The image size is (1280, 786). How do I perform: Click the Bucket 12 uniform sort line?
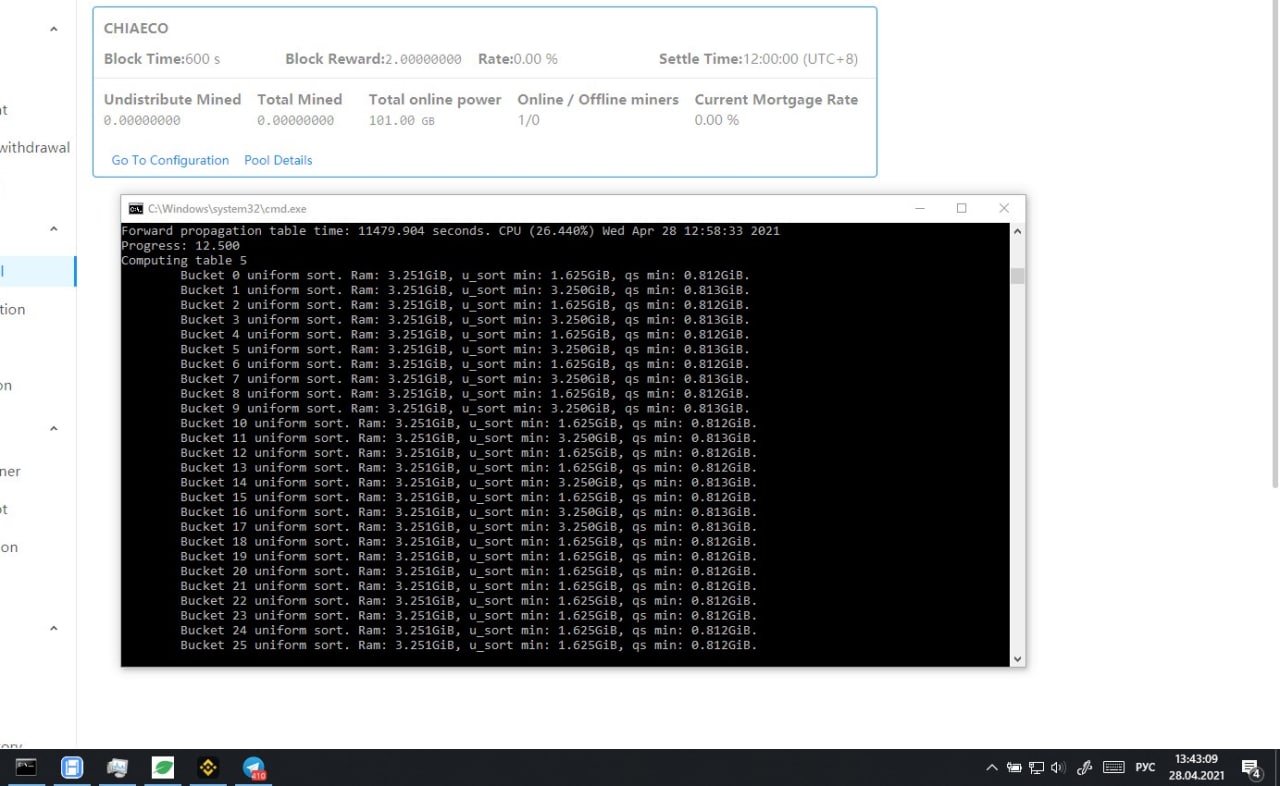pyautogui.click(x=469, y=453)
